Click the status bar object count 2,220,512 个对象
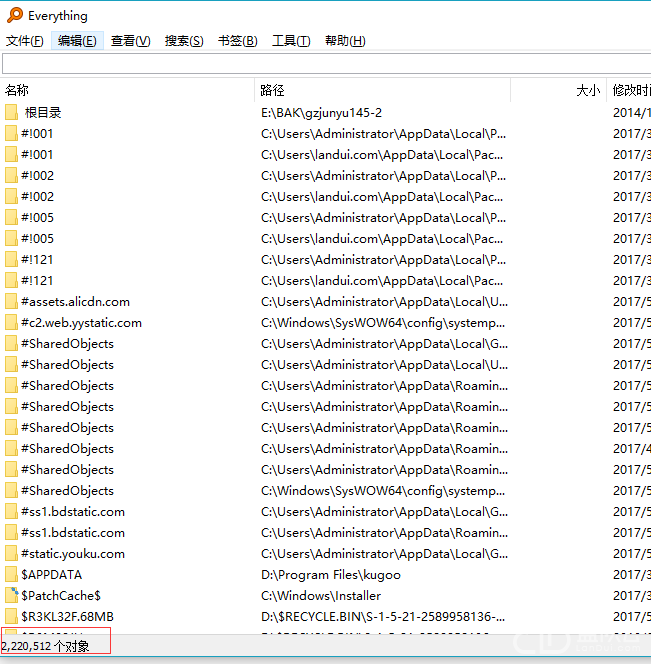Viewport: 651px width, 664px height. coord(45,646)
